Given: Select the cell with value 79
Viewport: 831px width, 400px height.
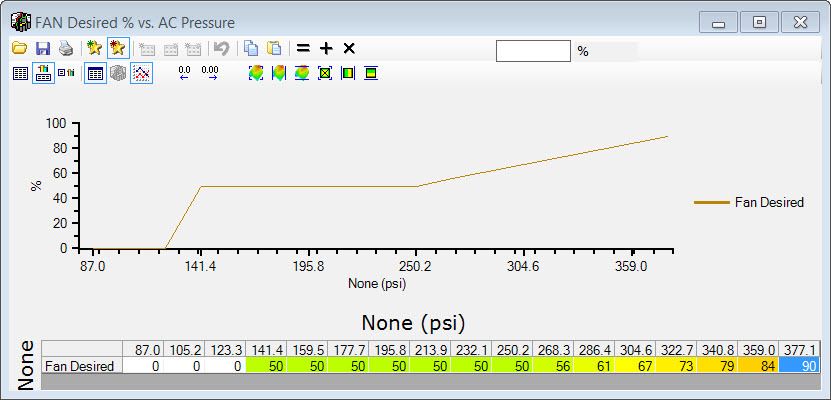Looking at the screenshot, I should pyautogui.click(x=718, y=366).
